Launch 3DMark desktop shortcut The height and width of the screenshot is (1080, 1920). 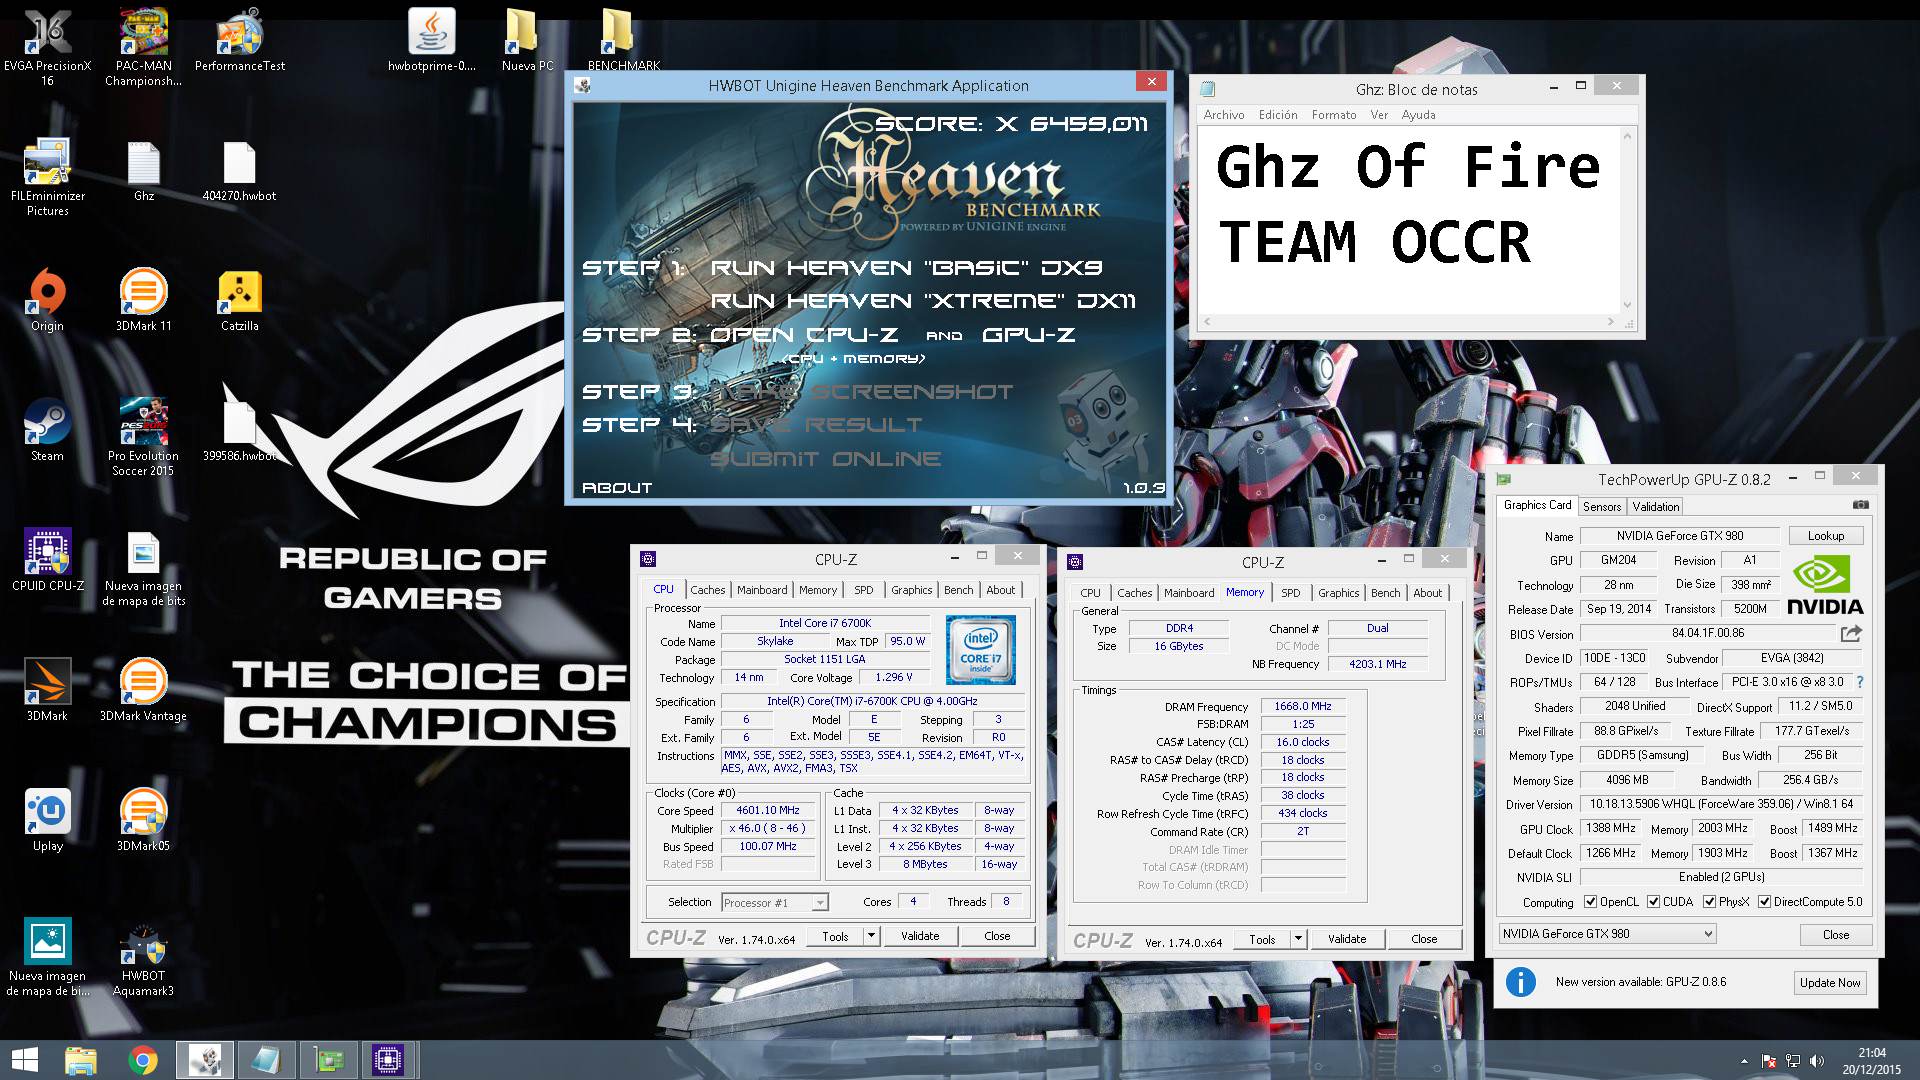(47, 691)
